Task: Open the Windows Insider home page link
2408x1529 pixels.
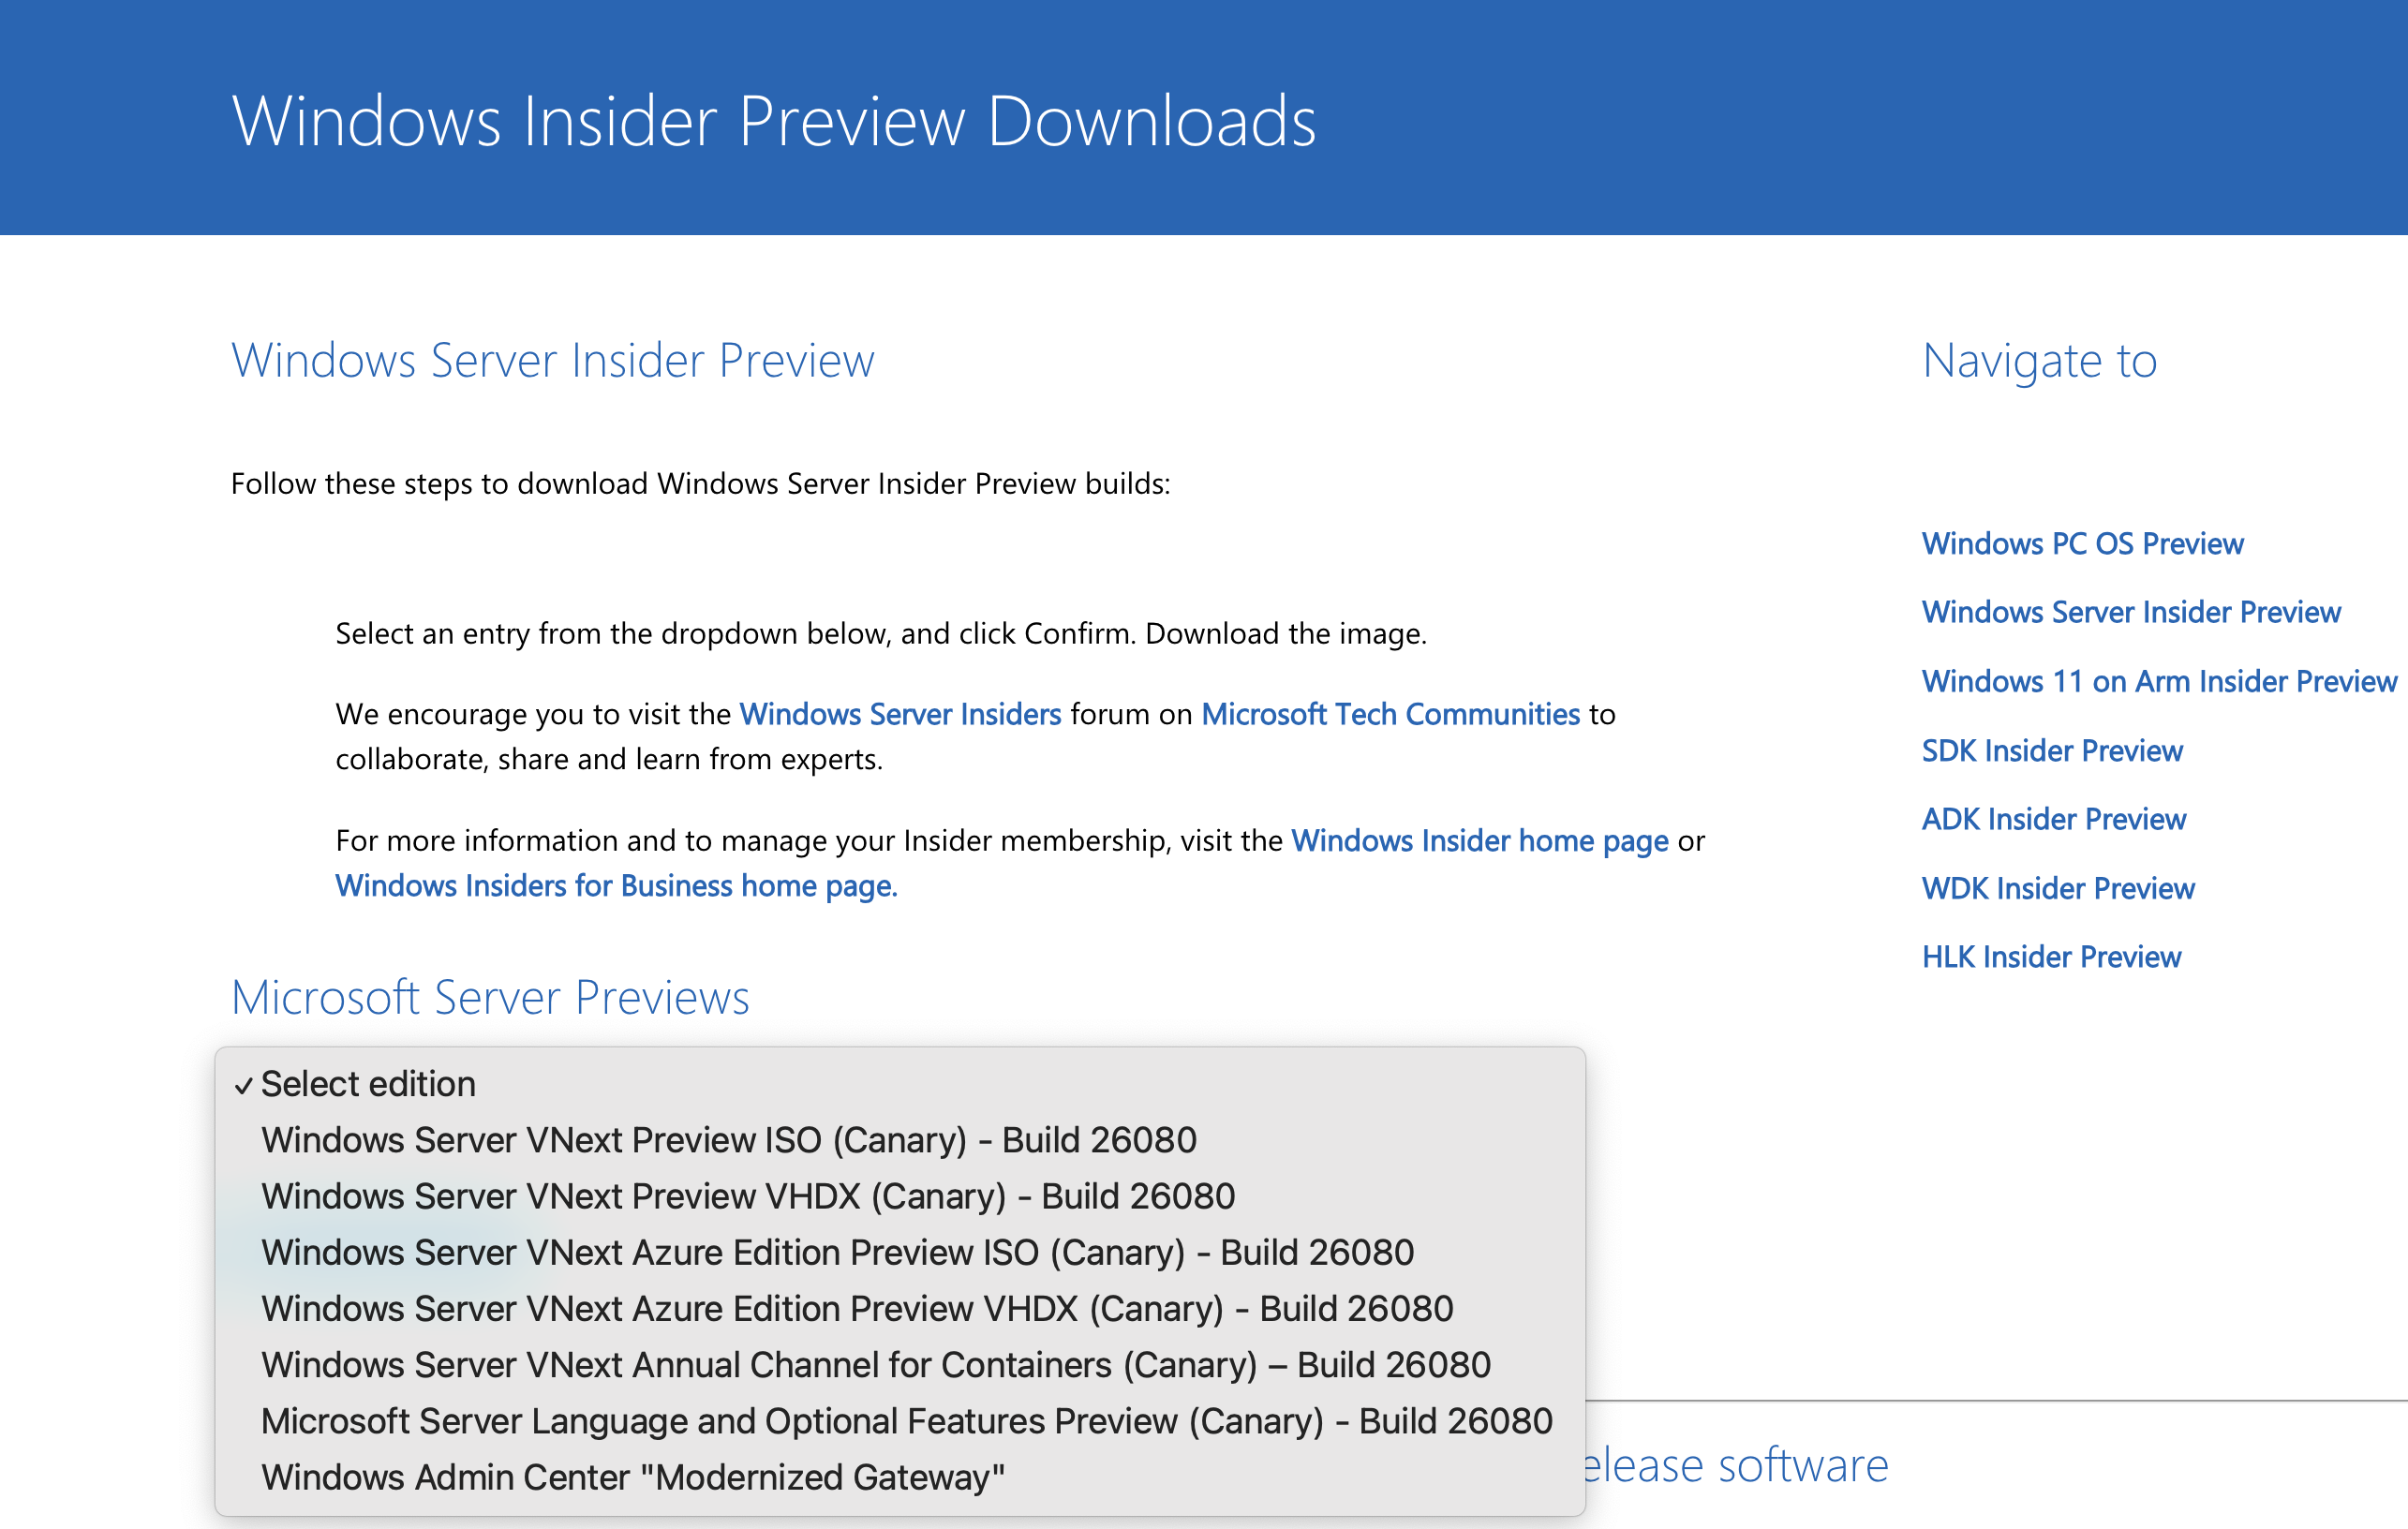Action: 1480,841
